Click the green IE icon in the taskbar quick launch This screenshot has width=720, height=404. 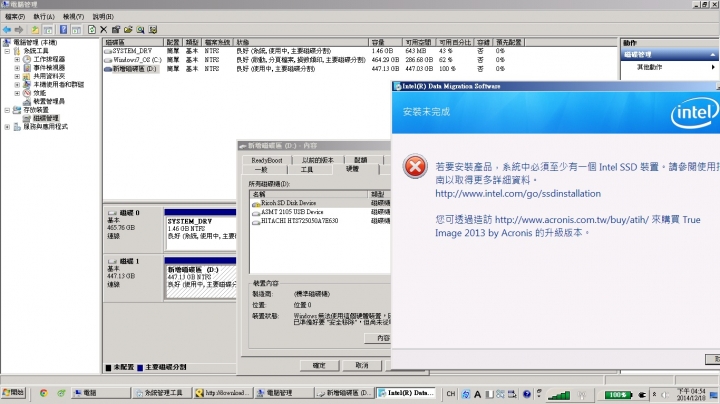61,393
